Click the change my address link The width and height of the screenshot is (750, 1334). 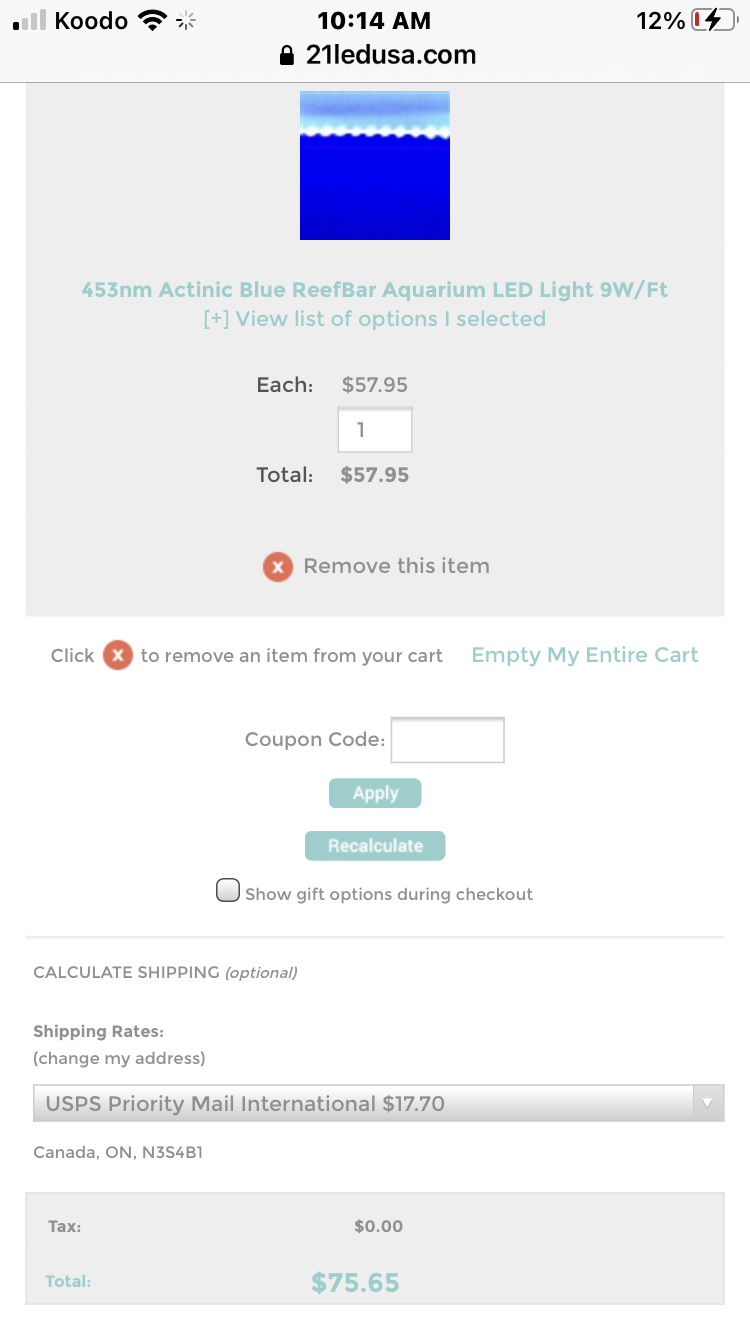click(119, 1058)
